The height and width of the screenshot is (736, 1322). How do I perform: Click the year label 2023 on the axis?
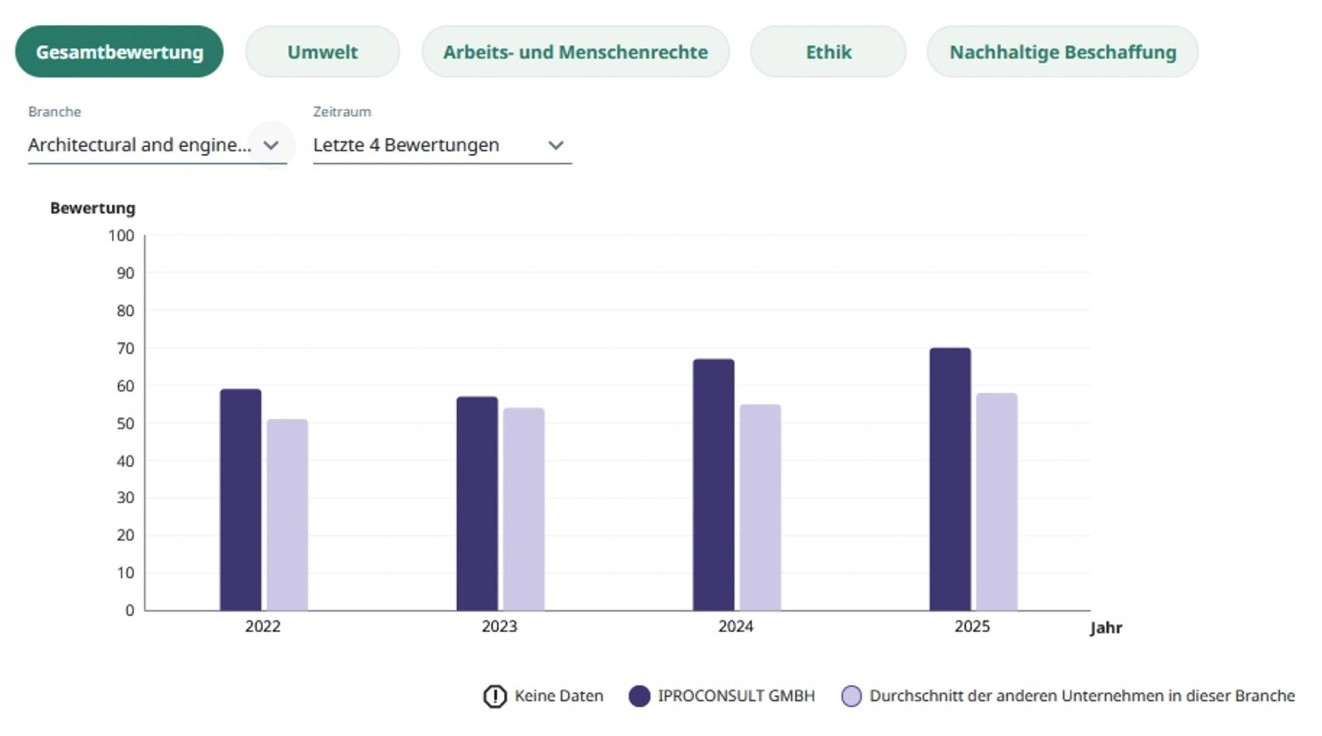499,626
